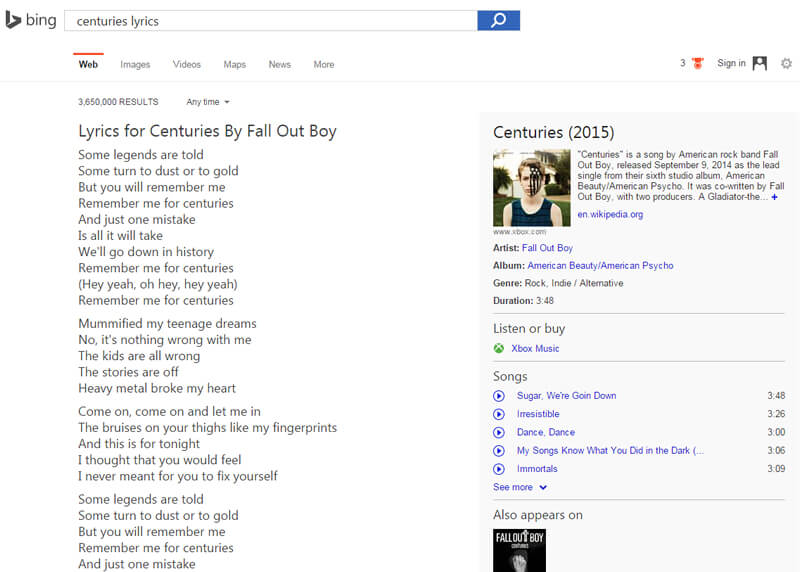The width and height of the screenshot is (800, 572).
Task: Open the Immortals song link
Action: (x=537, y=469)
